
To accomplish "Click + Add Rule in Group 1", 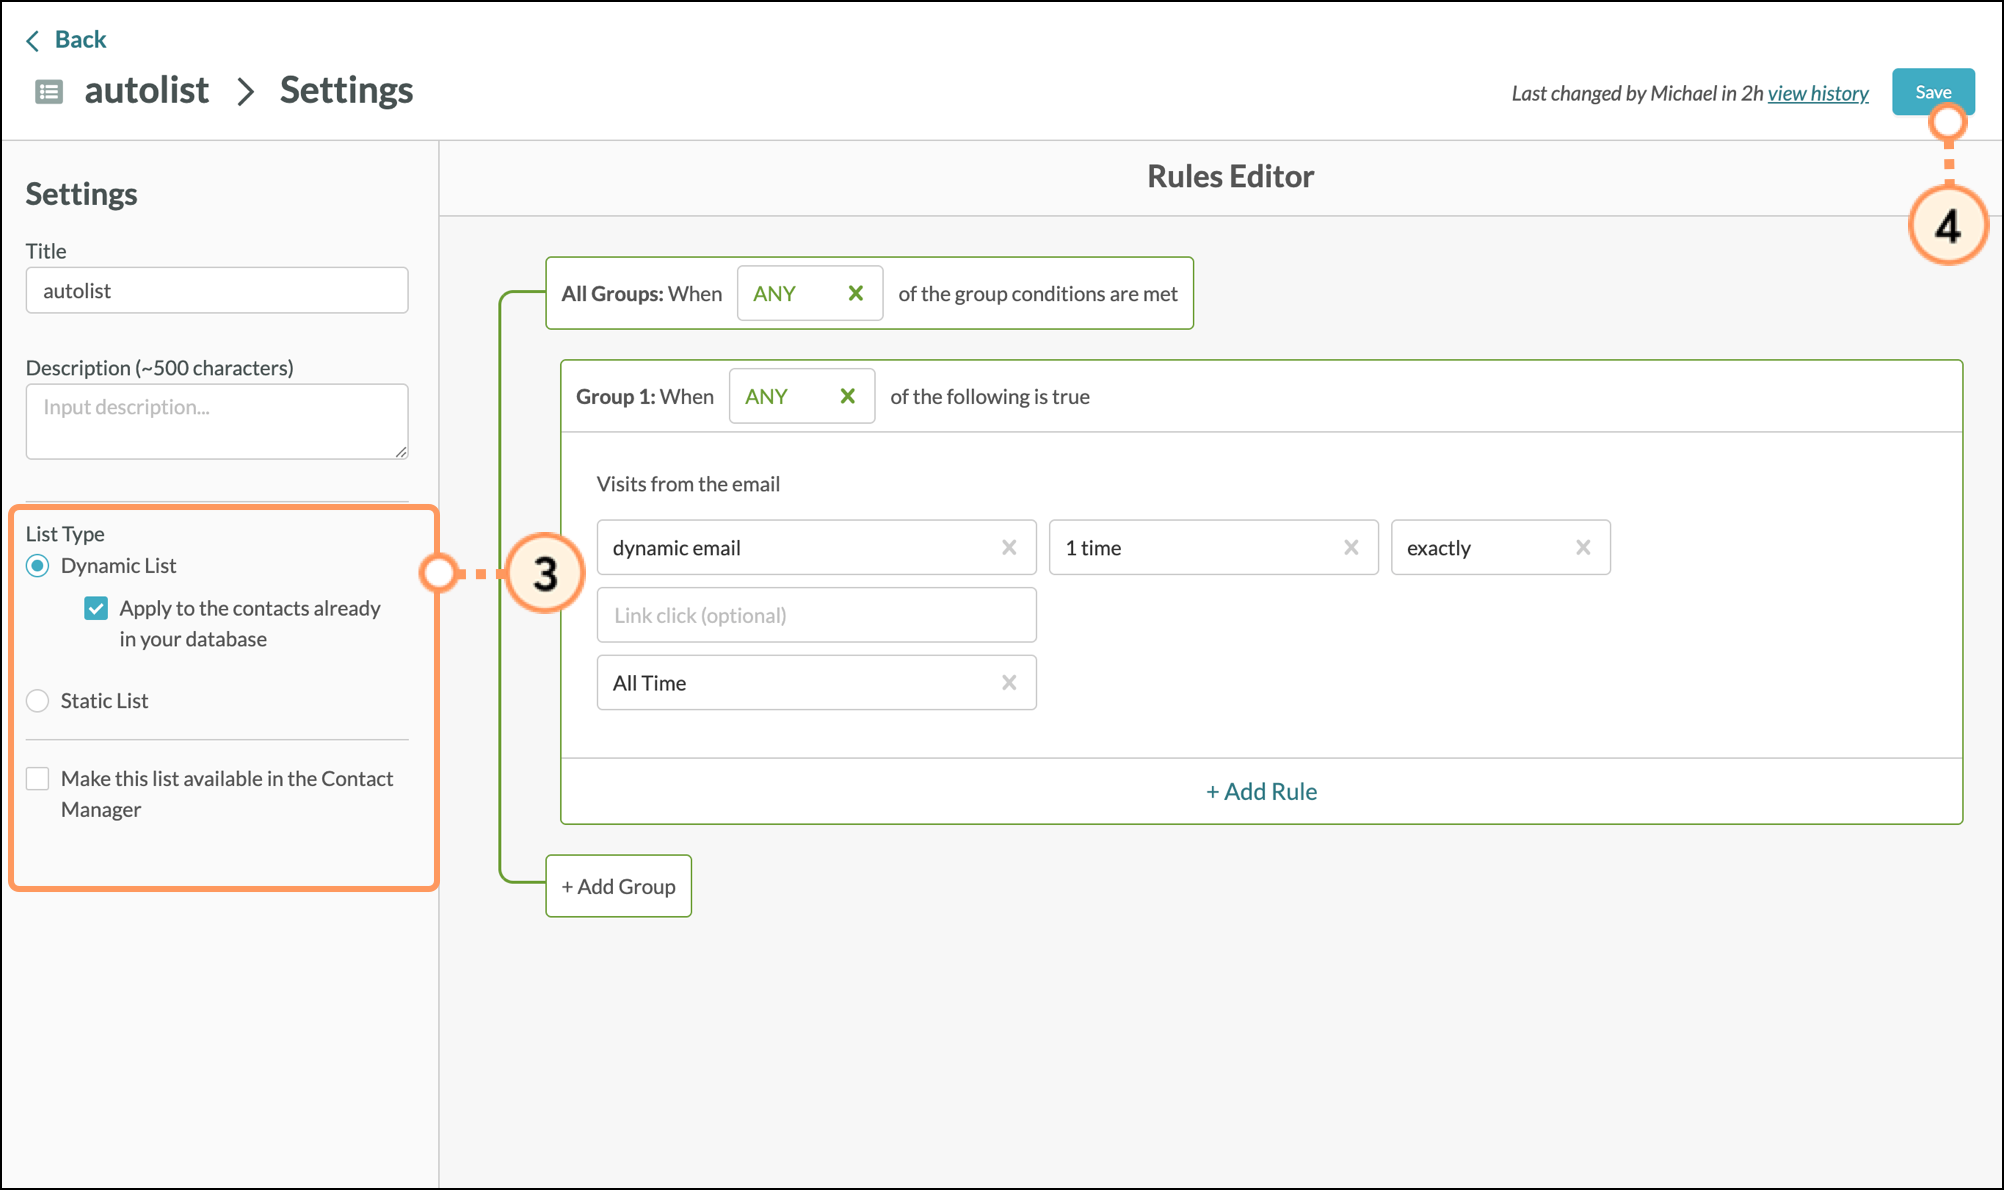I will pyautogui.click(x=1260, y=791).
